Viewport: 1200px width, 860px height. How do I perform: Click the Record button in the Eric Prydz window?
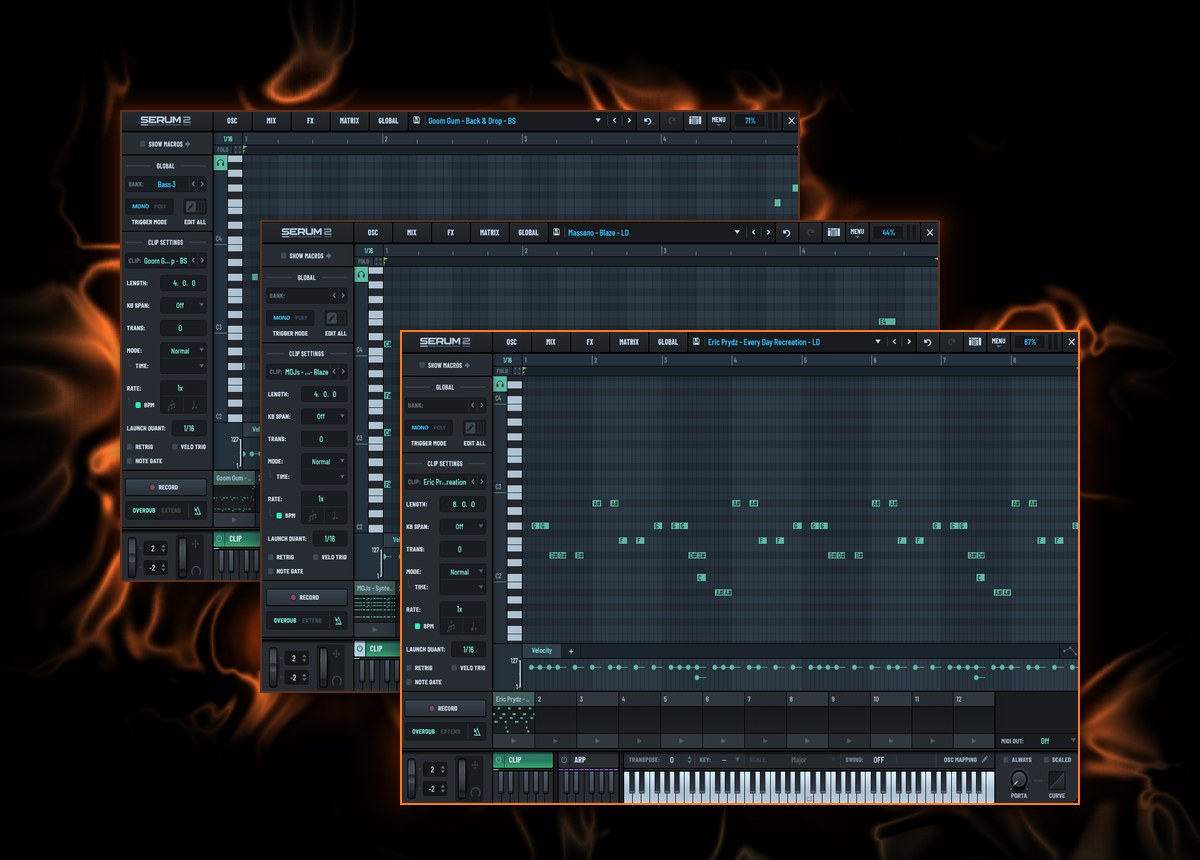tap(446, 708)
